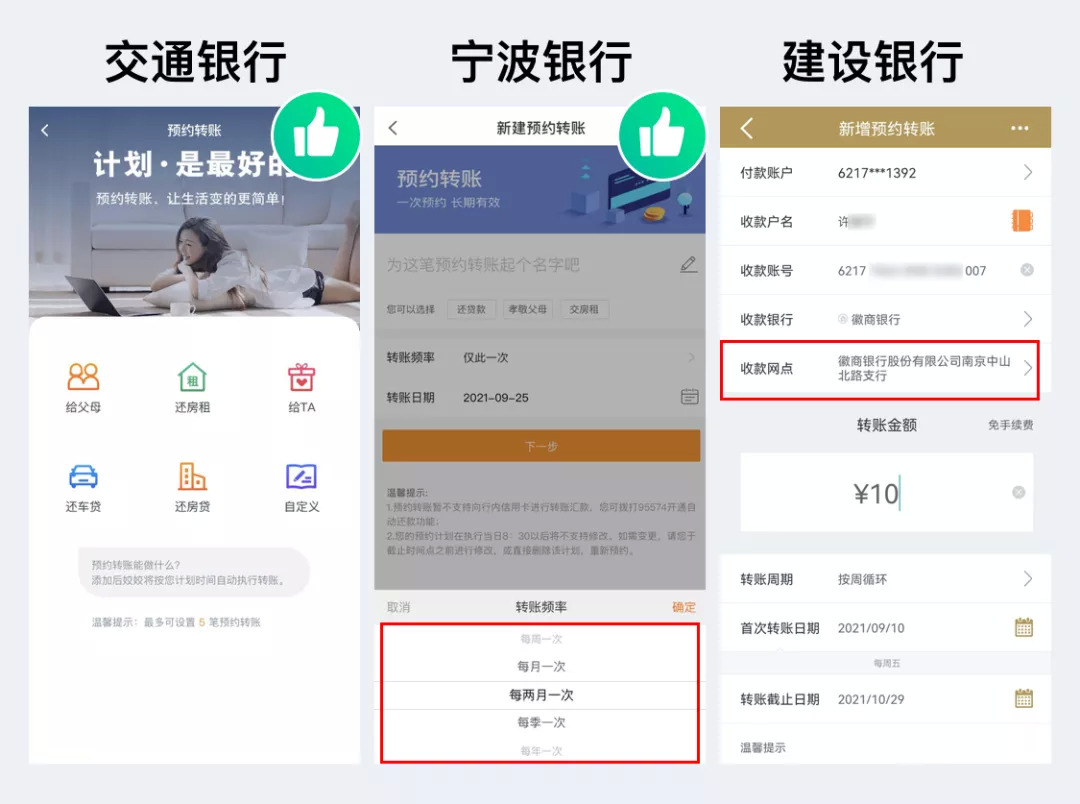This screenshot has height=804, width=1080.
Task: Open the orange contact book icon for 收款户名
Action: pos(1022,221)
